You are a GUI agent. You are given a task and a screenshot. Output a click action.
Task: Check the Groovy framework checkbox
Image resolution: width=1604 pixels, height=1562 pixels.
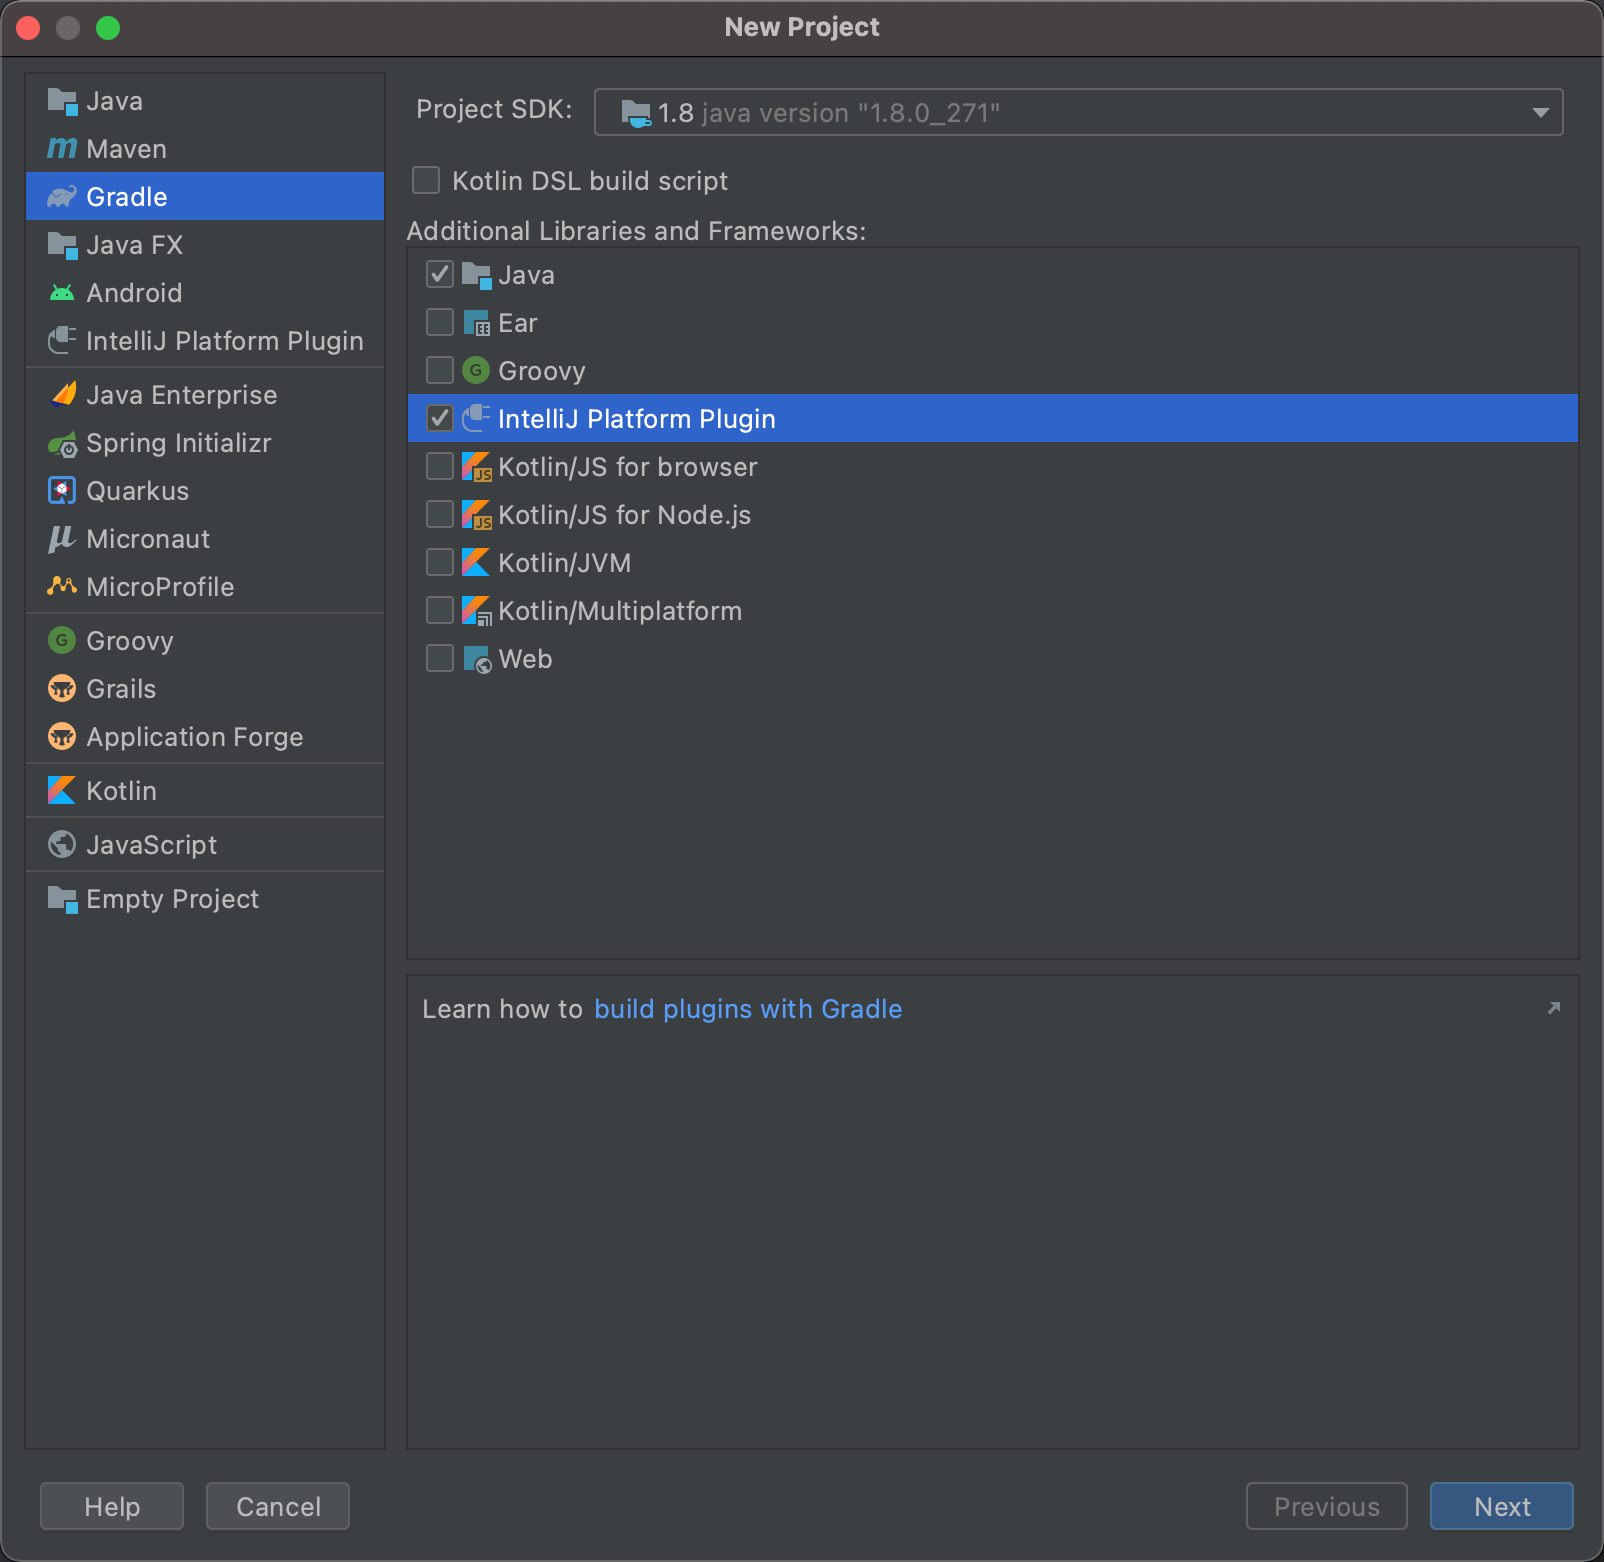tap(439, 370)
